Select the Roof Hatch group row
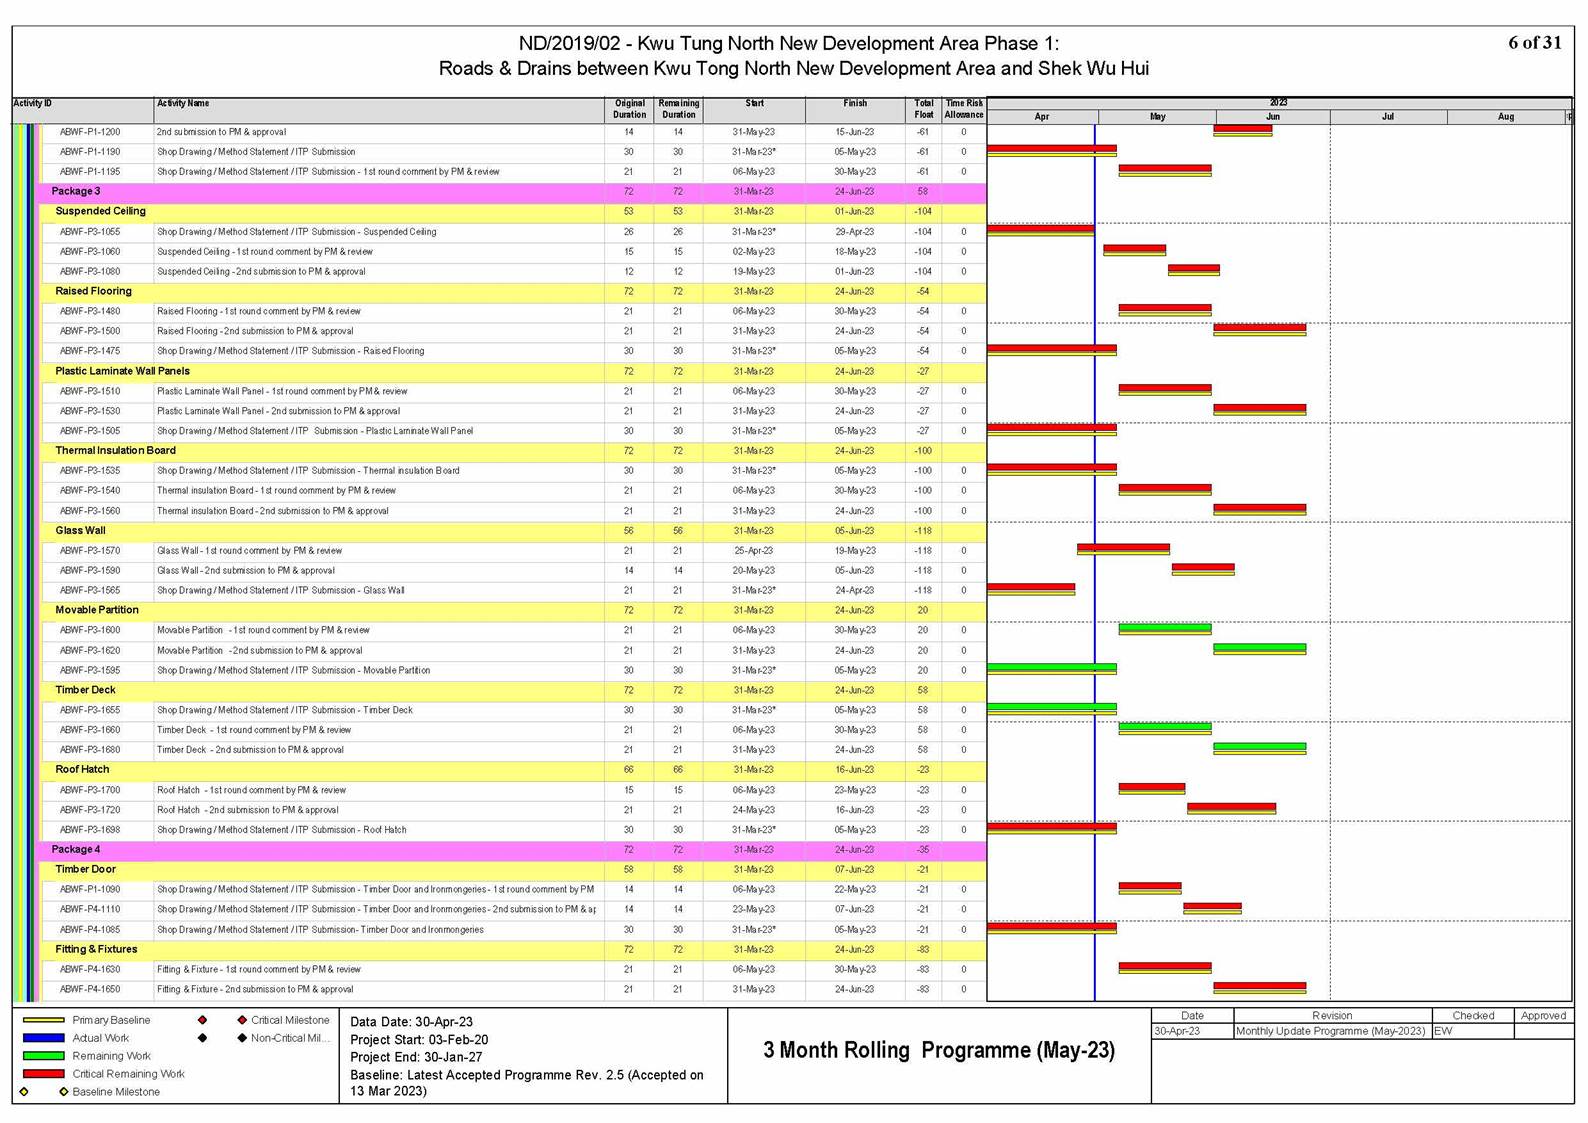This screenshot has height=1123, width=1588. (x=514, y=769)
